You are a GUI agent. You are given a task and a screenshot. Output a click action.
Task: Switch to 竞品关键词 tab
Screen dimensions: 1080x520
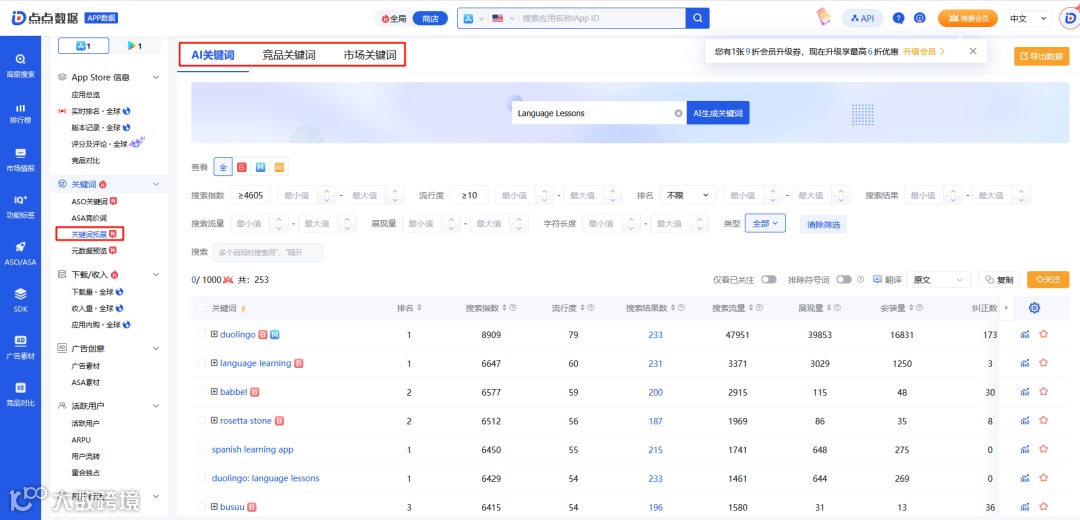tap(289, 55)
